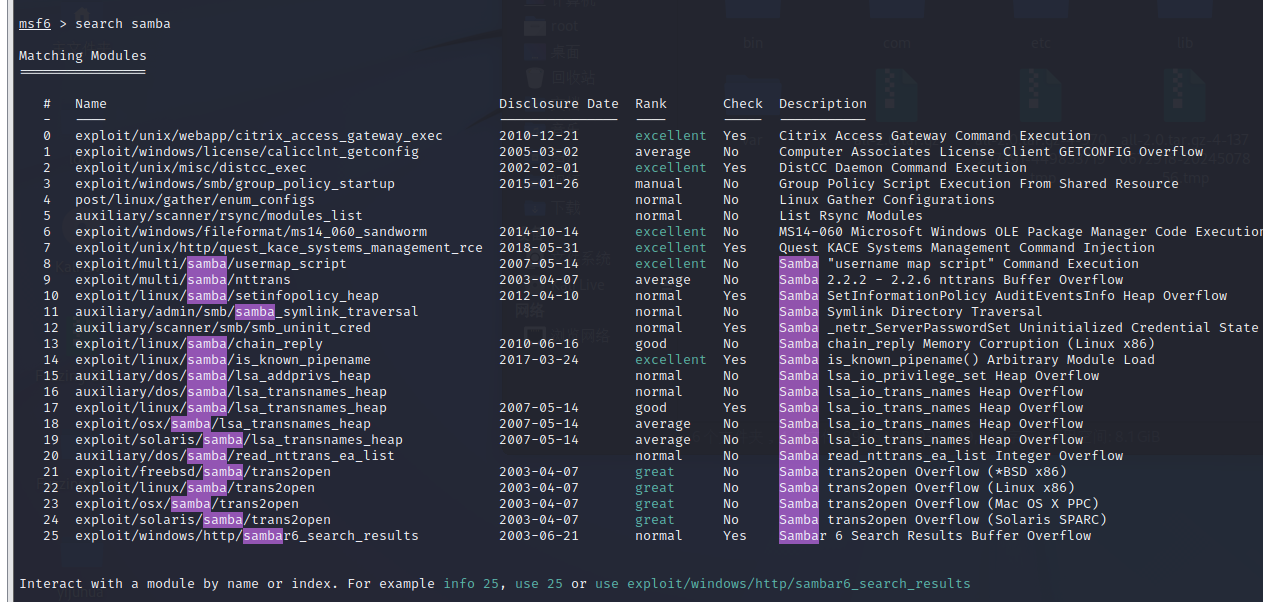1263x602 pixels.
Task: Click the 'Yes' check in distcc_exec row
Action: click(x=735, y=167)
